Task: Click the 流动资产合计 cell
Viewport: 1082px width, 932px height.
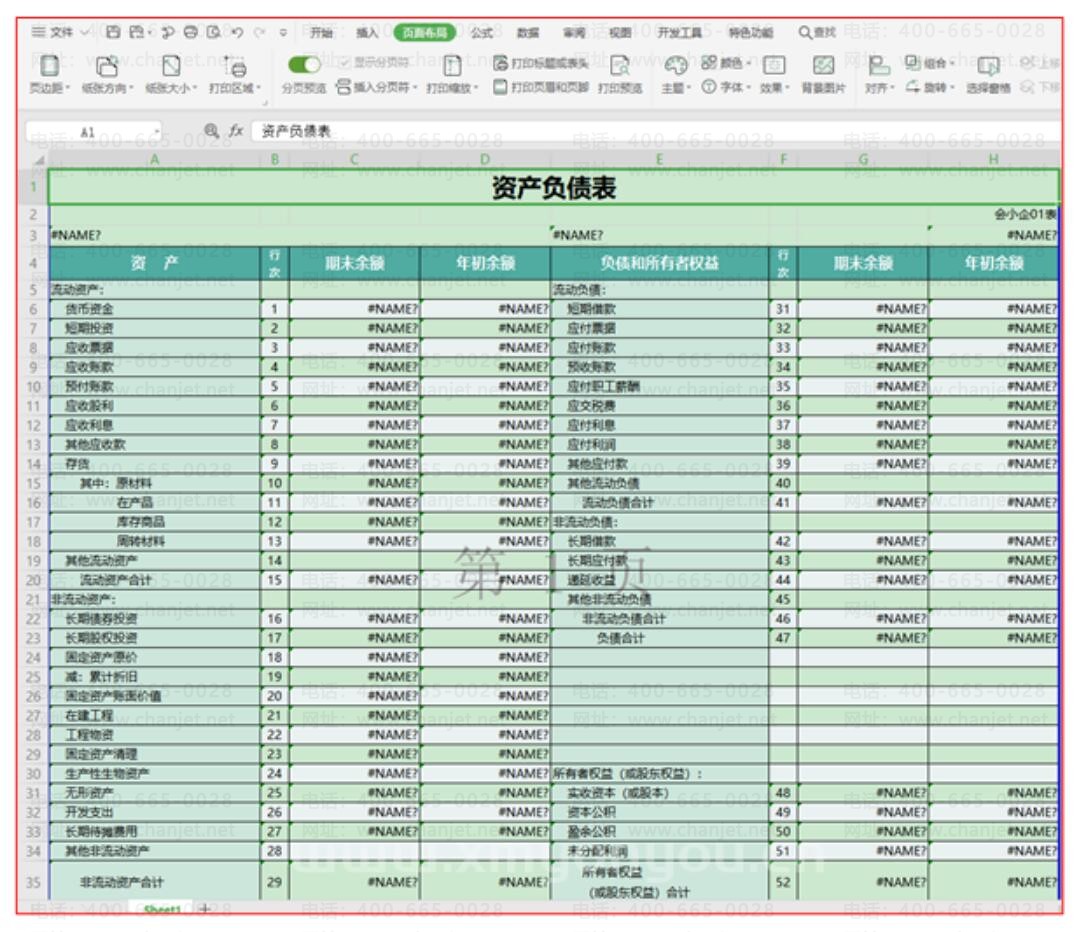Action: pos(155,580)
